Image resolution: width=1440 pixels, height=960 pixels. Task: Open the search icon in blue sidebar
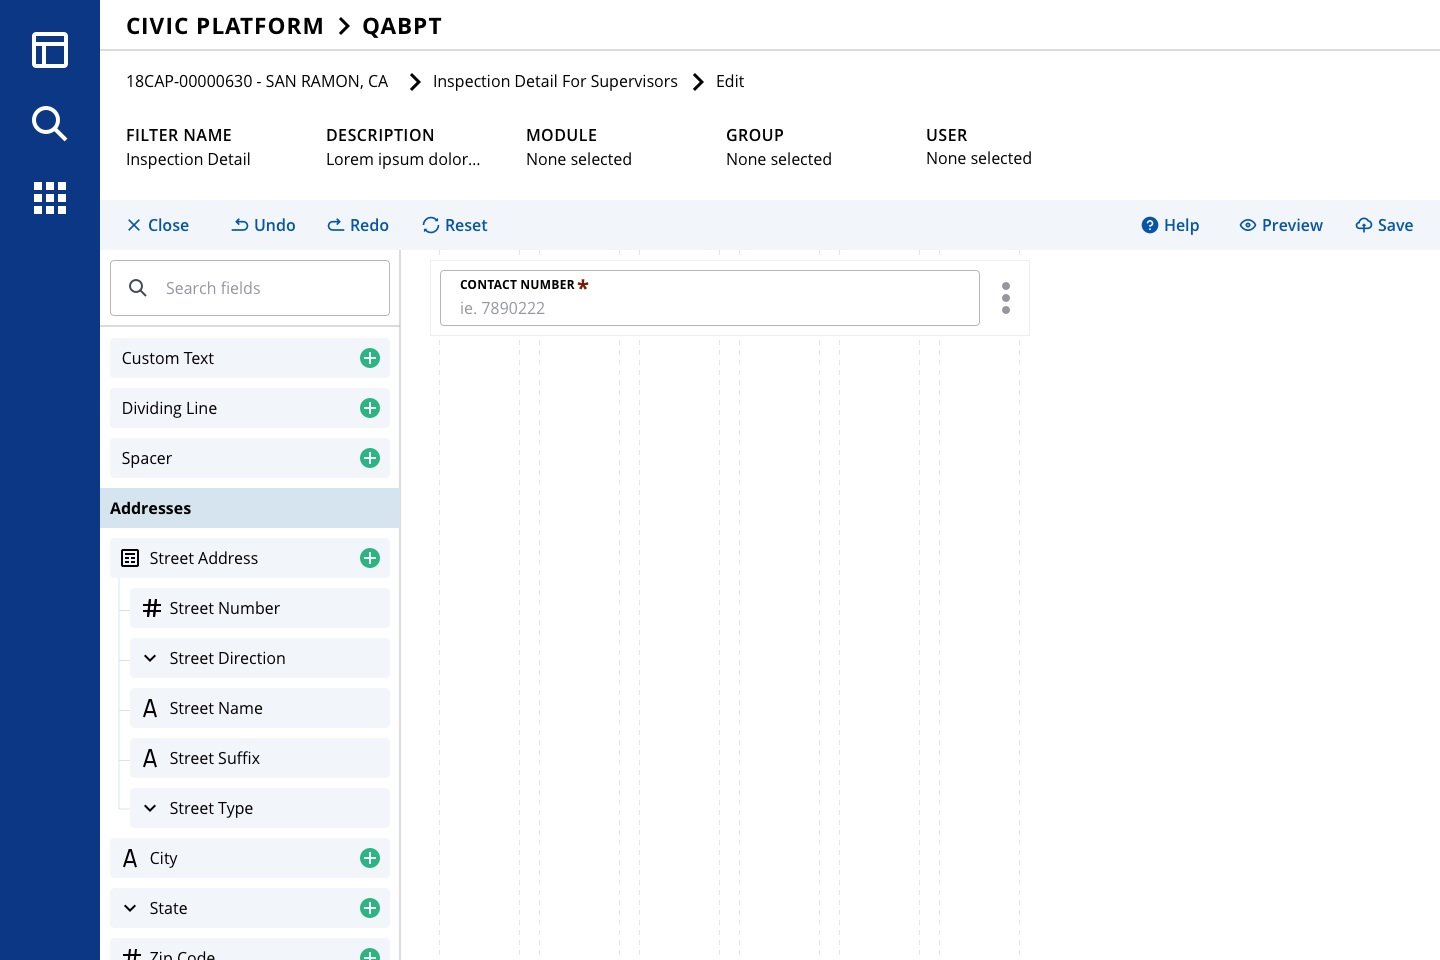tap(50, 124)
